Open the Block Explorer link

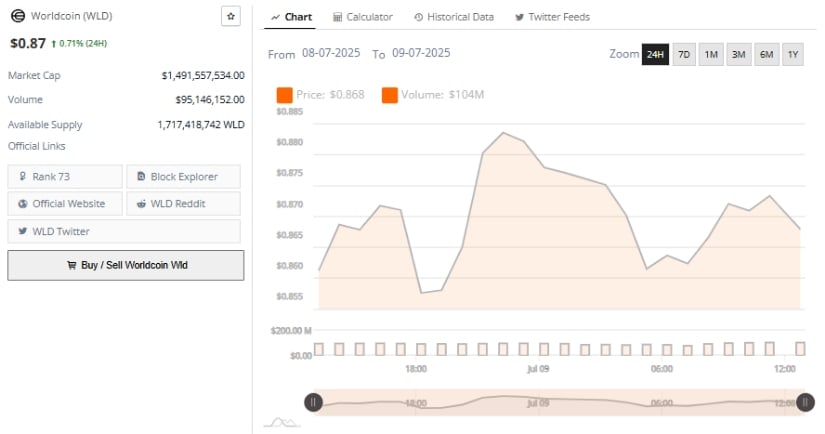183,176
